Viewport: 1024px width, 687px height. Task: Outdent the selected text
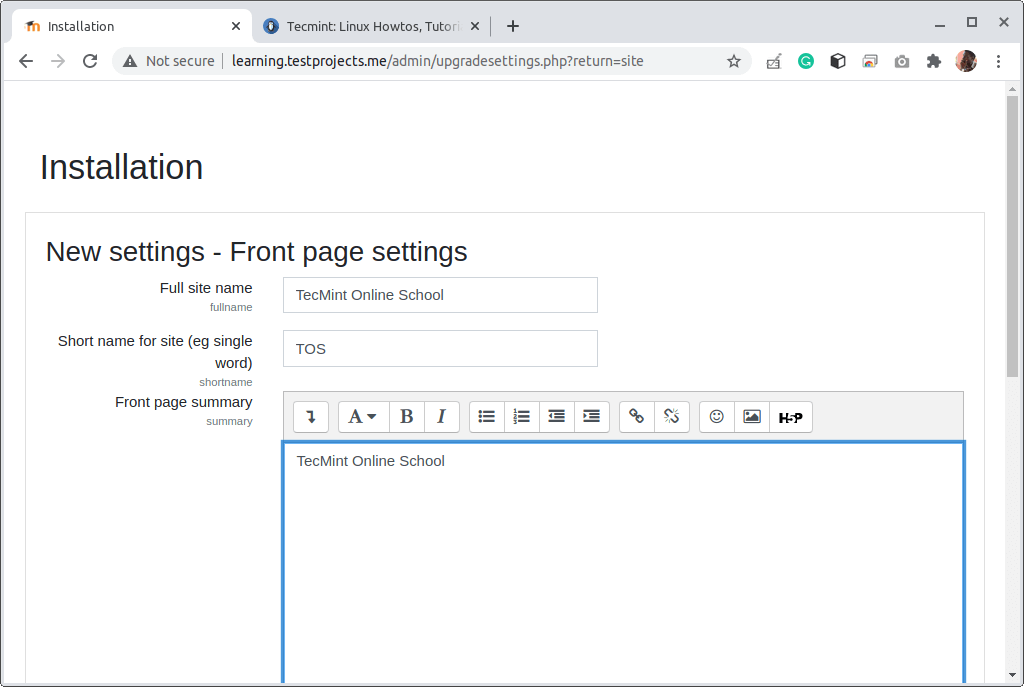556,417
